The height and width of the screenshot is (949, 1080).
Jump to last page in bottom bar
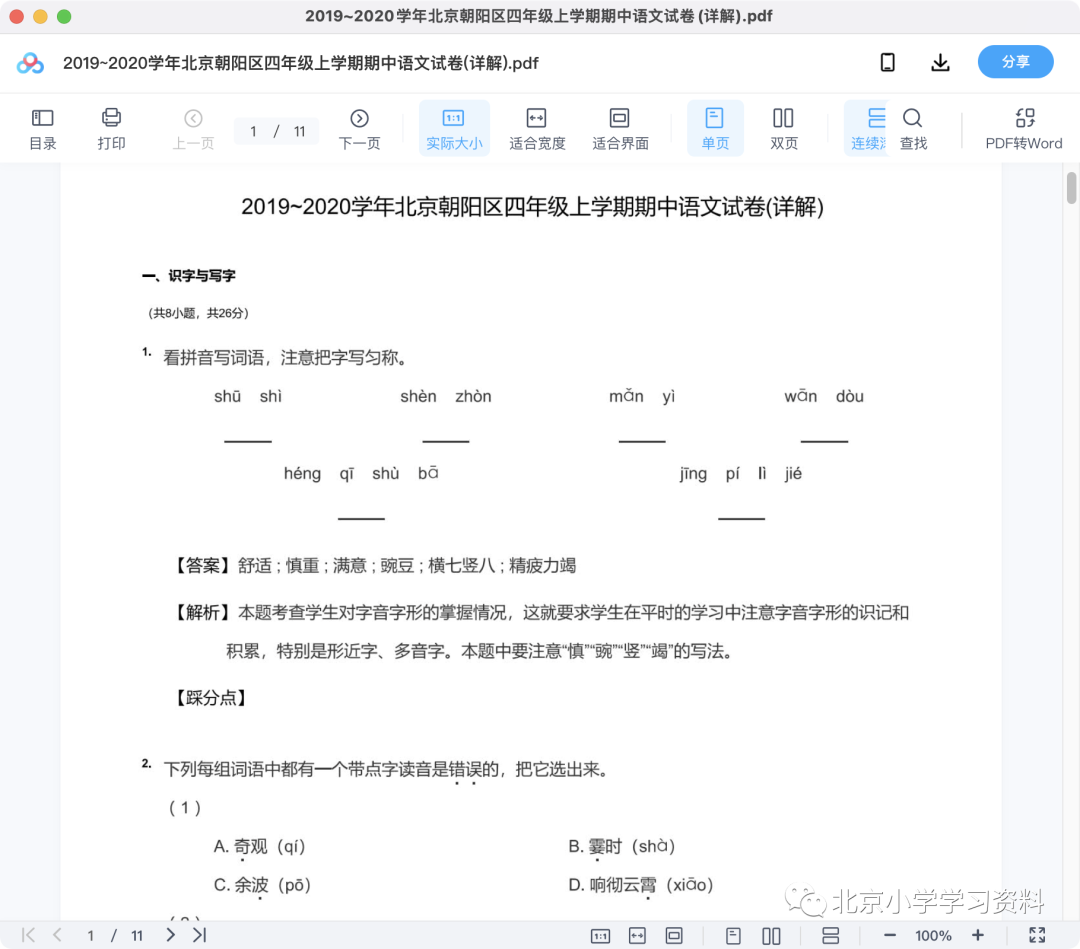point(200,935)
